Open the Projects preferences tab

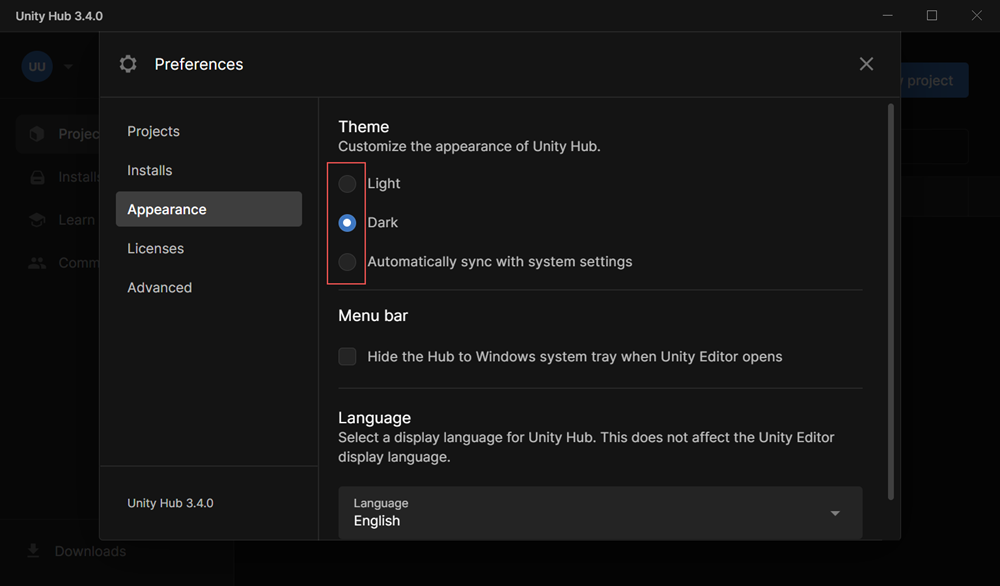(x=153, y=131)
